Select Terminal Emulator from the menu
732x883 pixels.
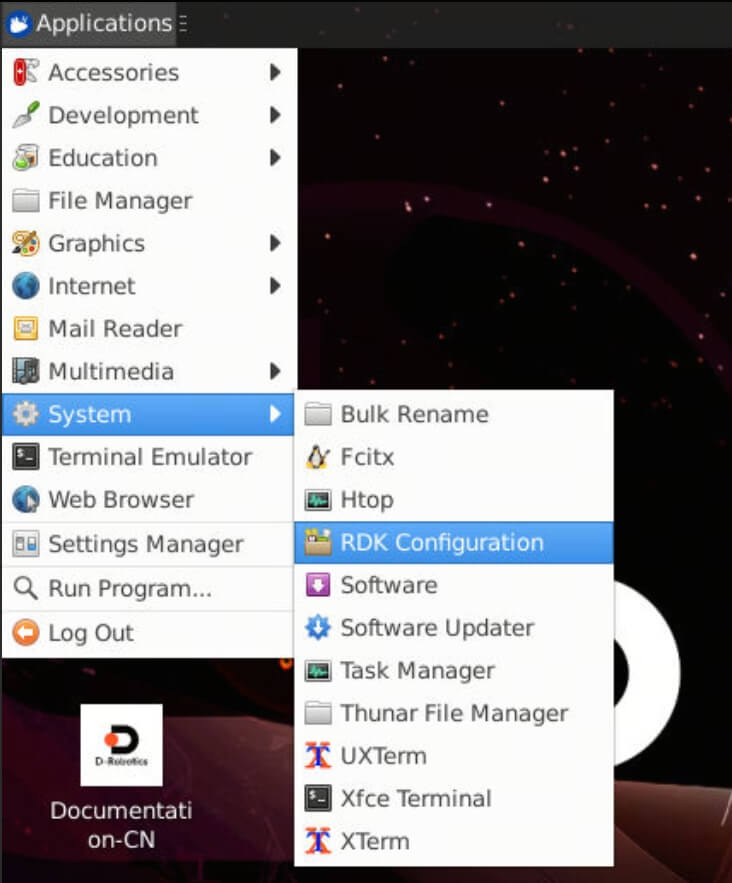pyautogui.click(x=149, y=457)
